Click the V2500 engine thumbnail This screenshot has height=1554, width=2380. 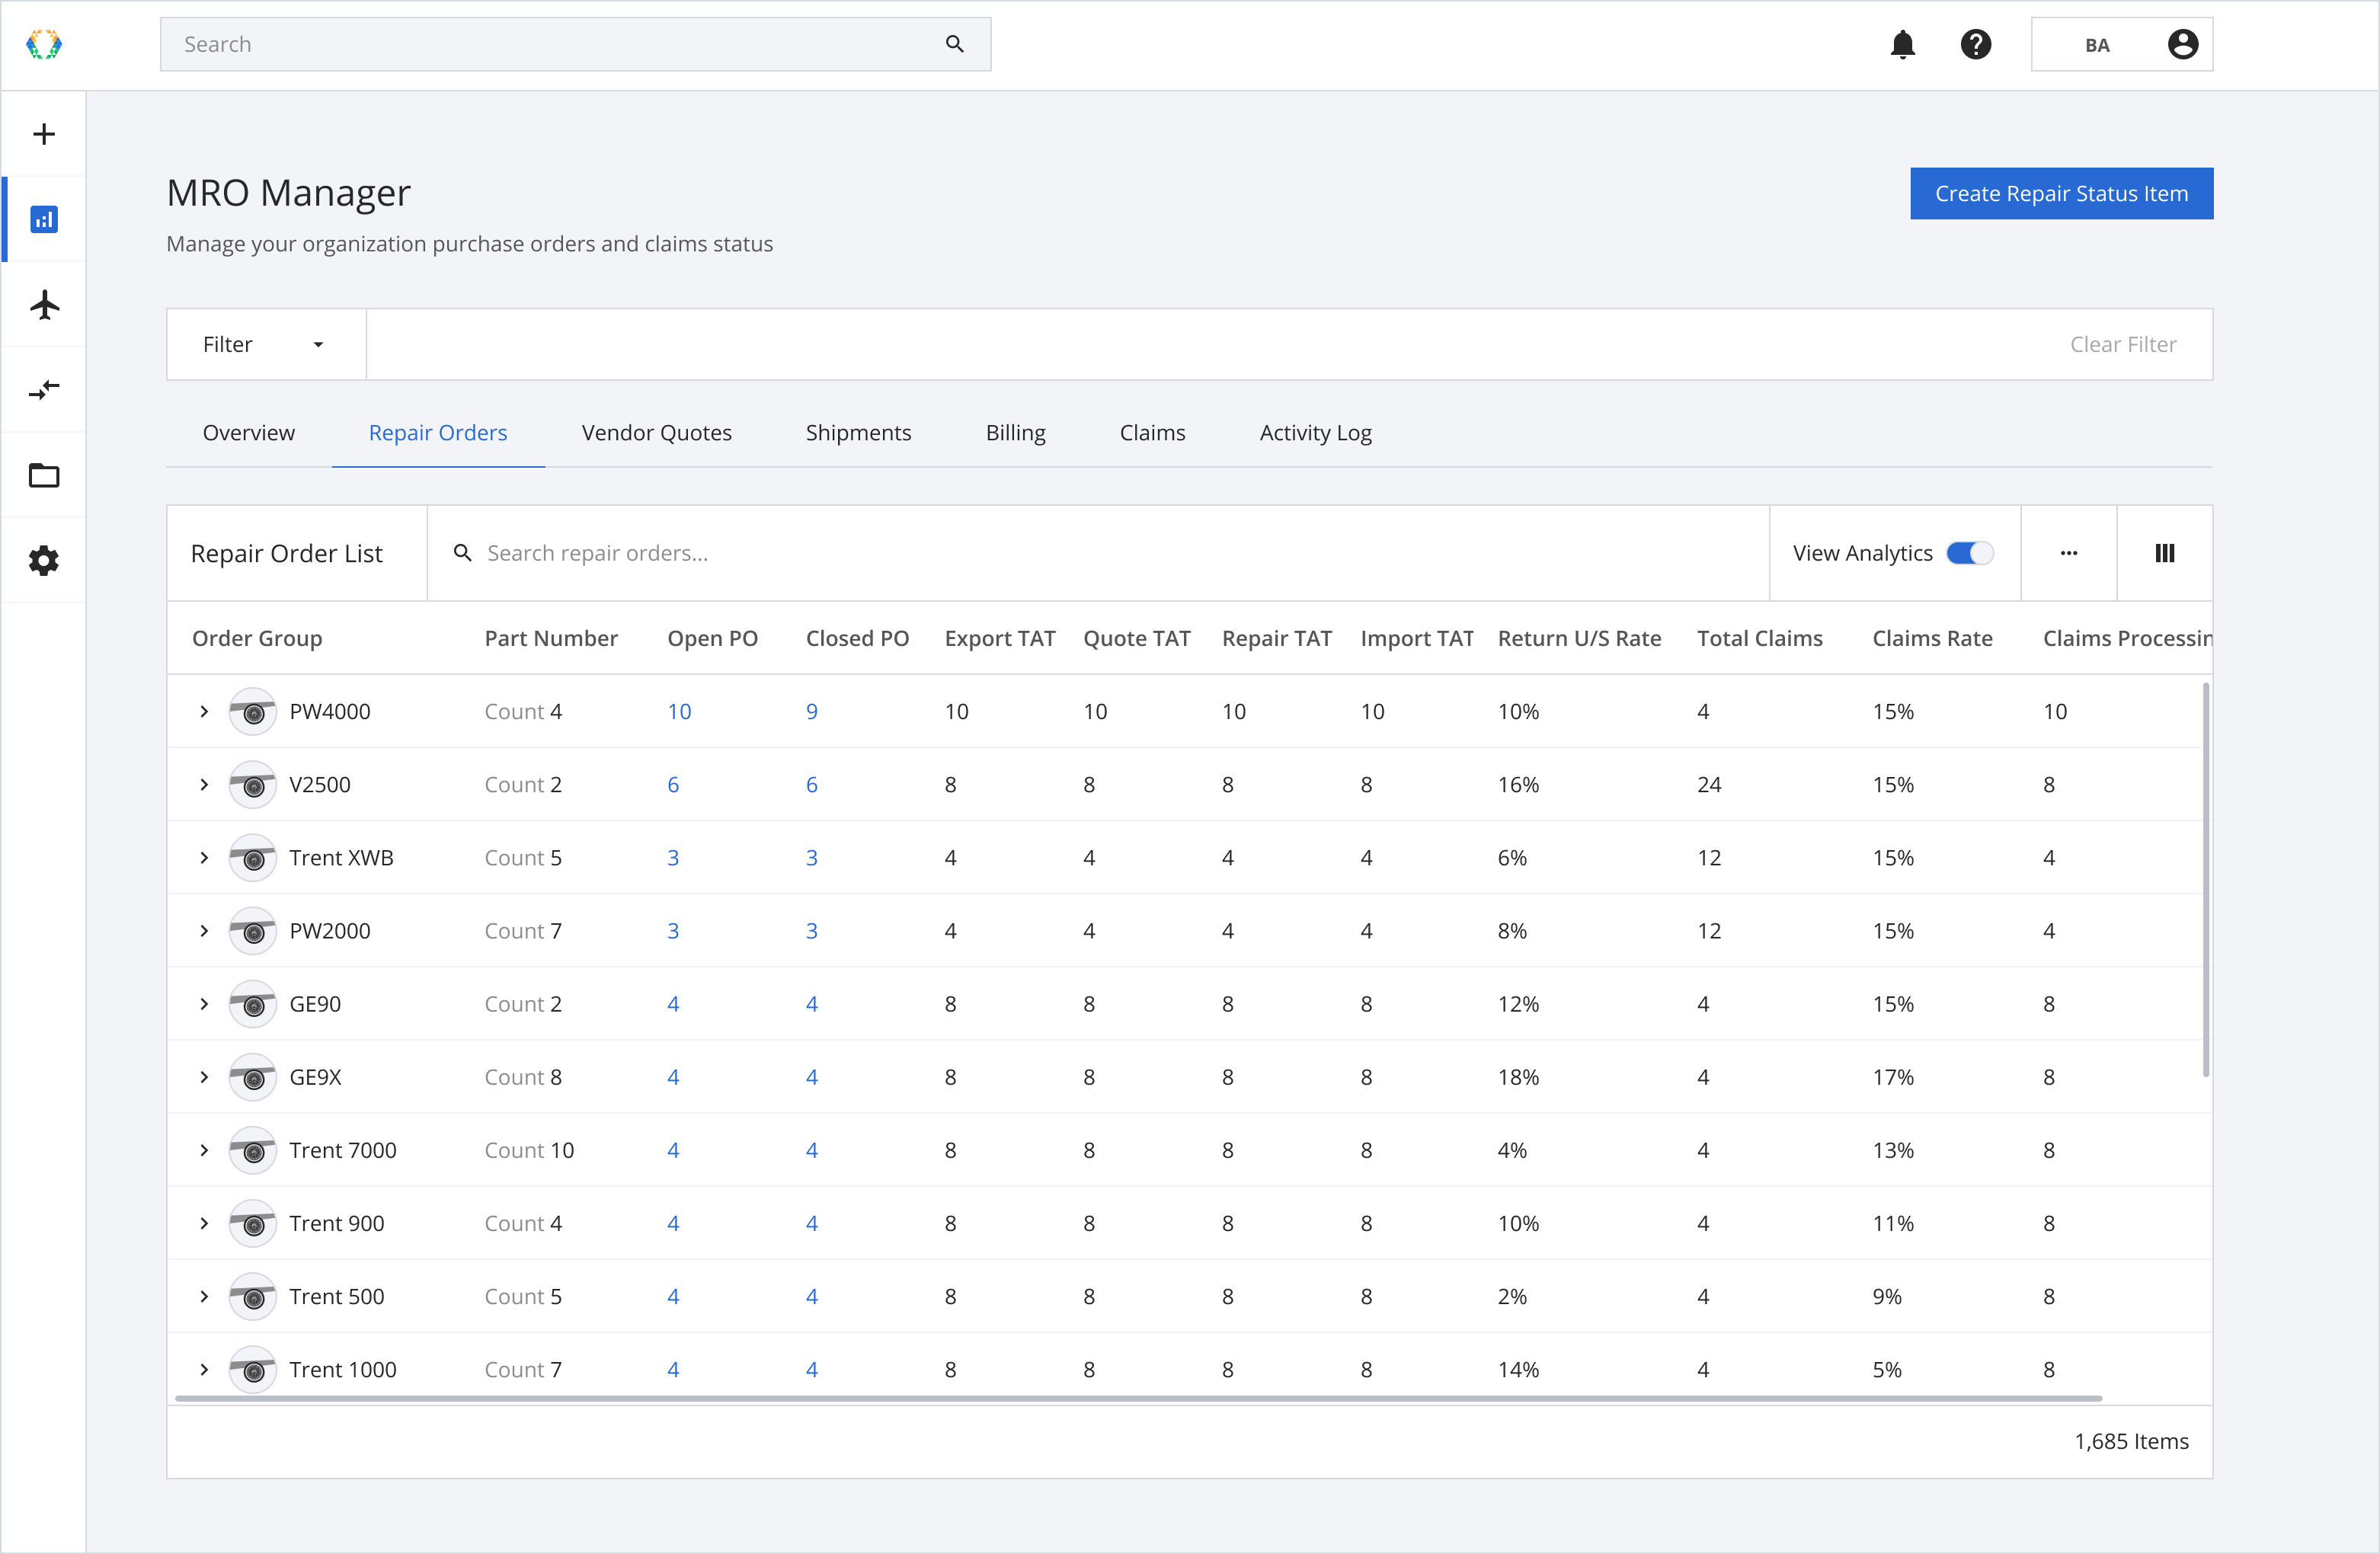(x=253, y=785)
